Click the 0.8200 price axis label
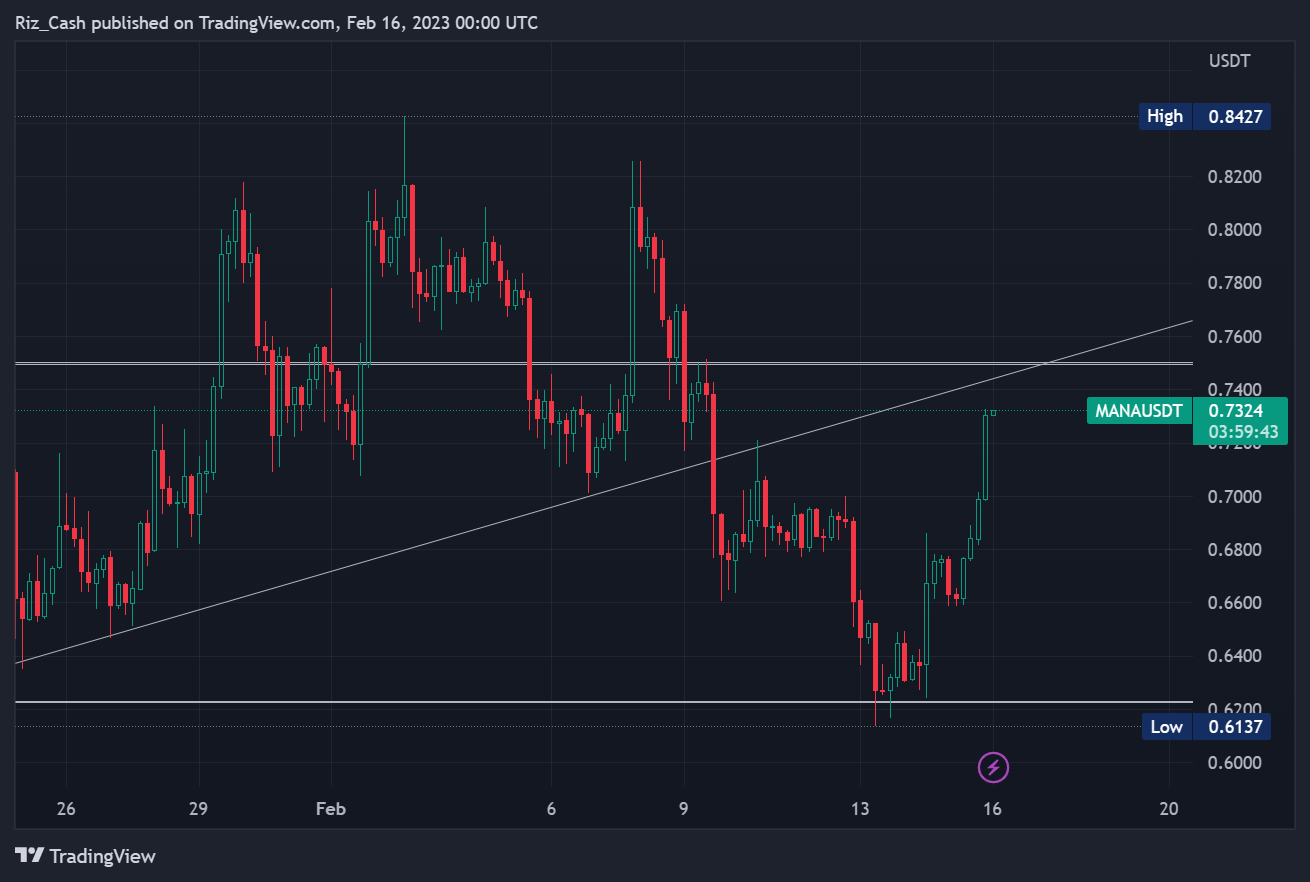Image resolution: width=1310 pixels, height=882 pixels. pyautogui.click(x=1234, y=177)
